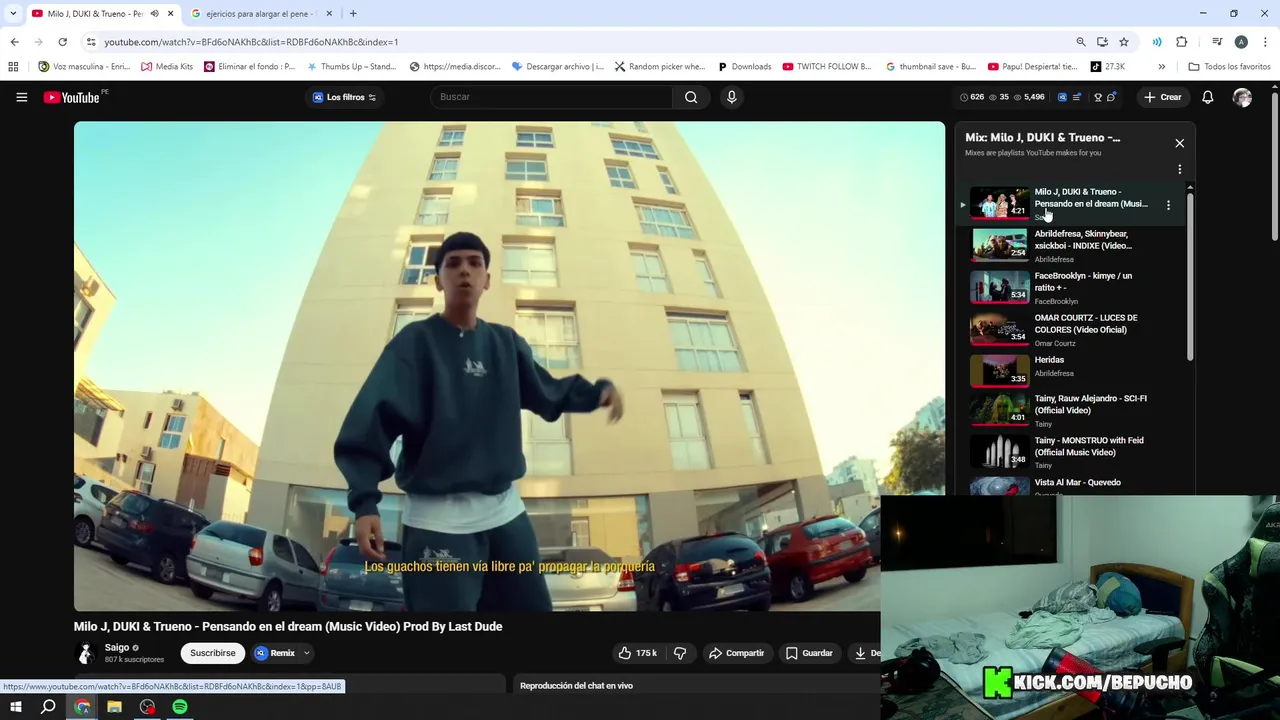Open Todos los favoritos folder
1280x720 pixels.
pos(1229,67)
